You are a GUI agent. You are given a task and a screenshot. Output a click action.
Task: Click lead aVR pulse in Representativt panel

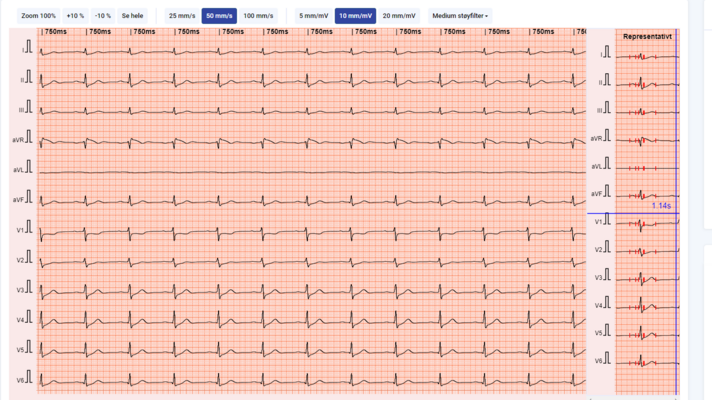(x=607, y=135)
